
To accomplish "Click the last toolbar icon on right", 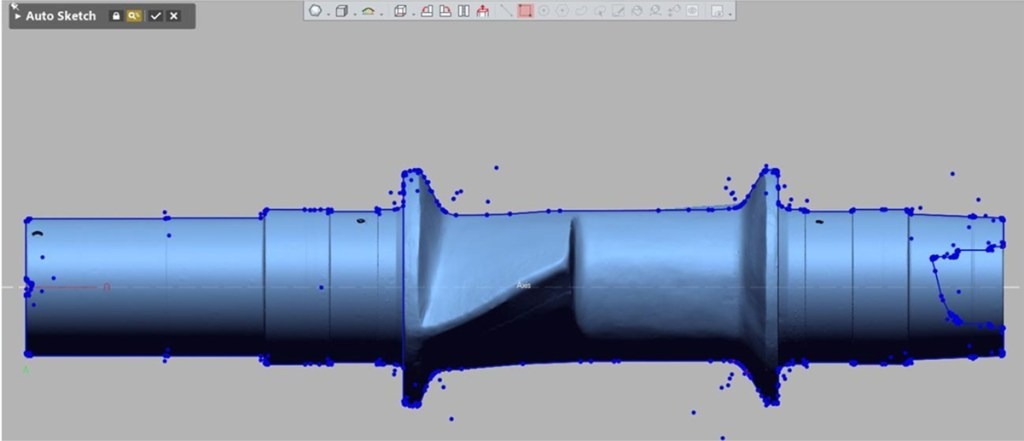I will [x=717, y=12].
